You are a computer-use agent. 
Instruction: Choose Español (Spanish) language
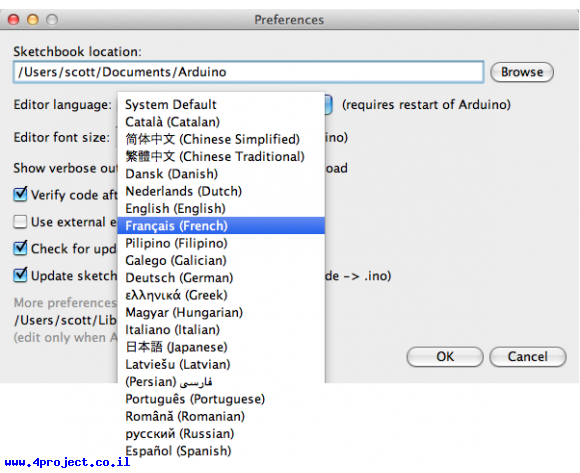[x=221, y=451]
